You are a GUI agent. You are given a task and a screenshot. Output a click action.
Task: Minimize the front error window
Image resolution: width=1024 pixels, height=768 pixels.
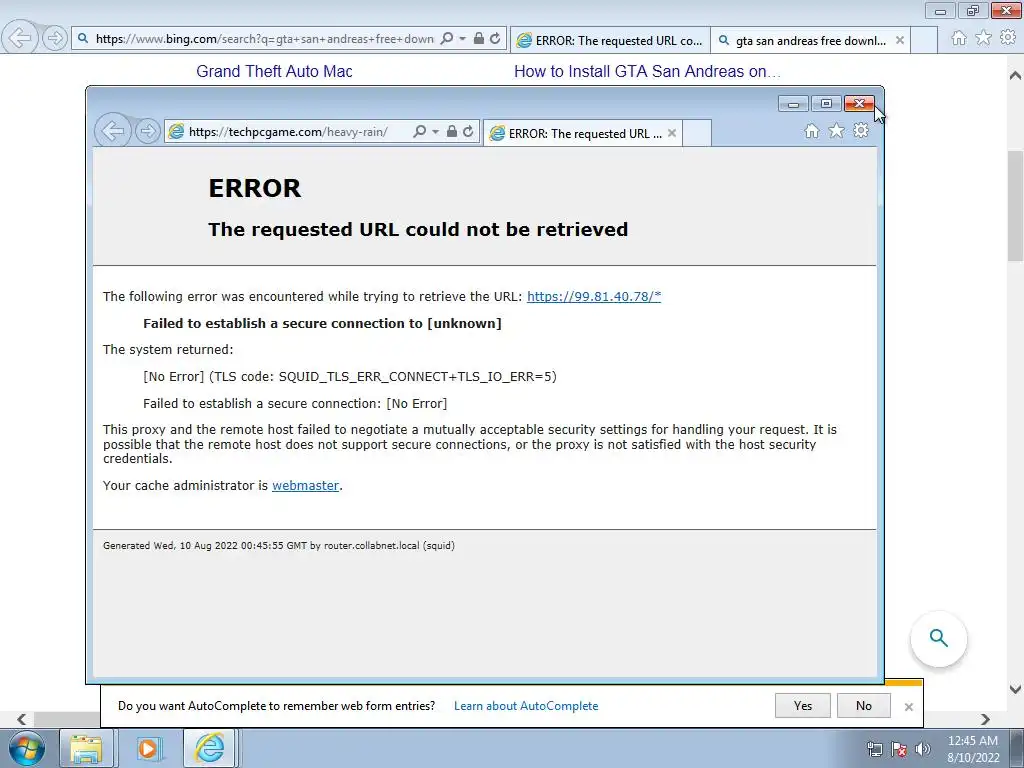pos(793,104)
